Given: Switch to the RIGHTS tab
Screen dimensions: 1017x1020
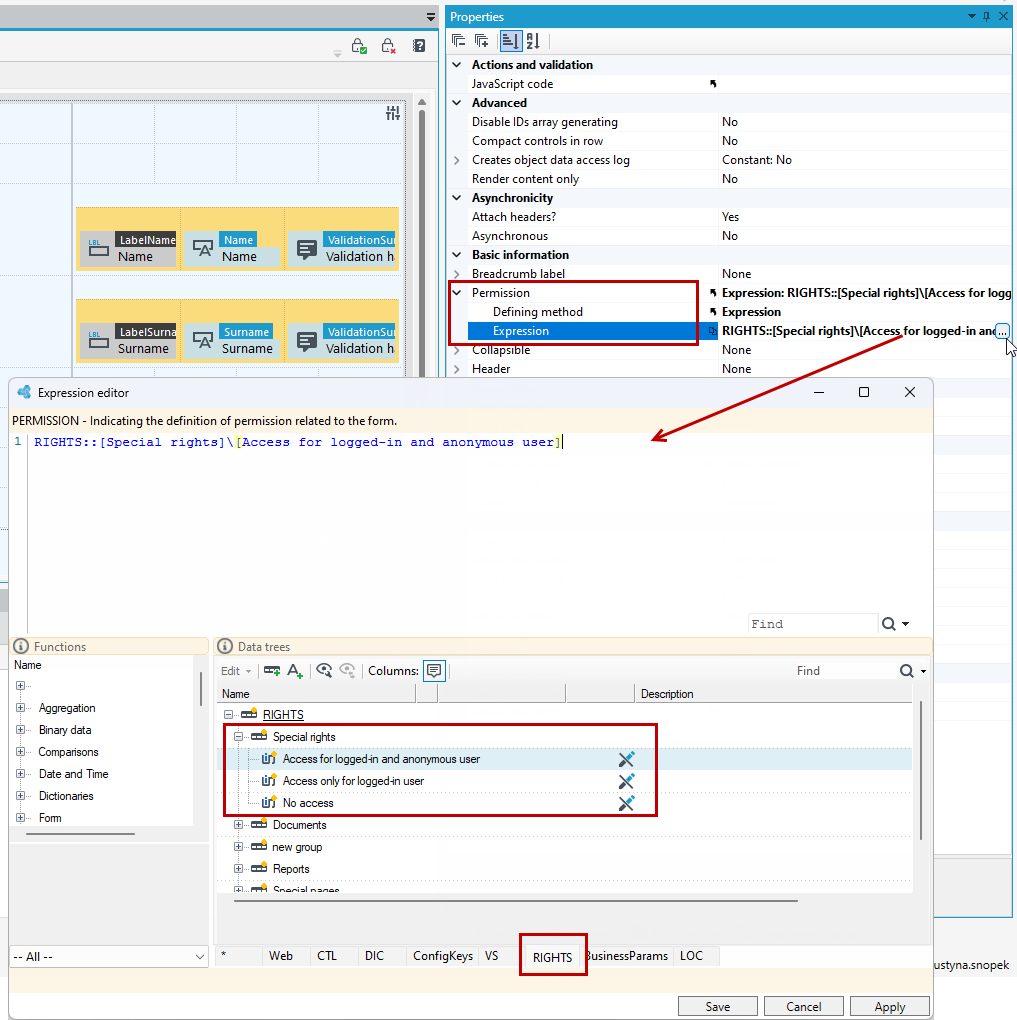Looking at the screenshot, I should [552, 958].
